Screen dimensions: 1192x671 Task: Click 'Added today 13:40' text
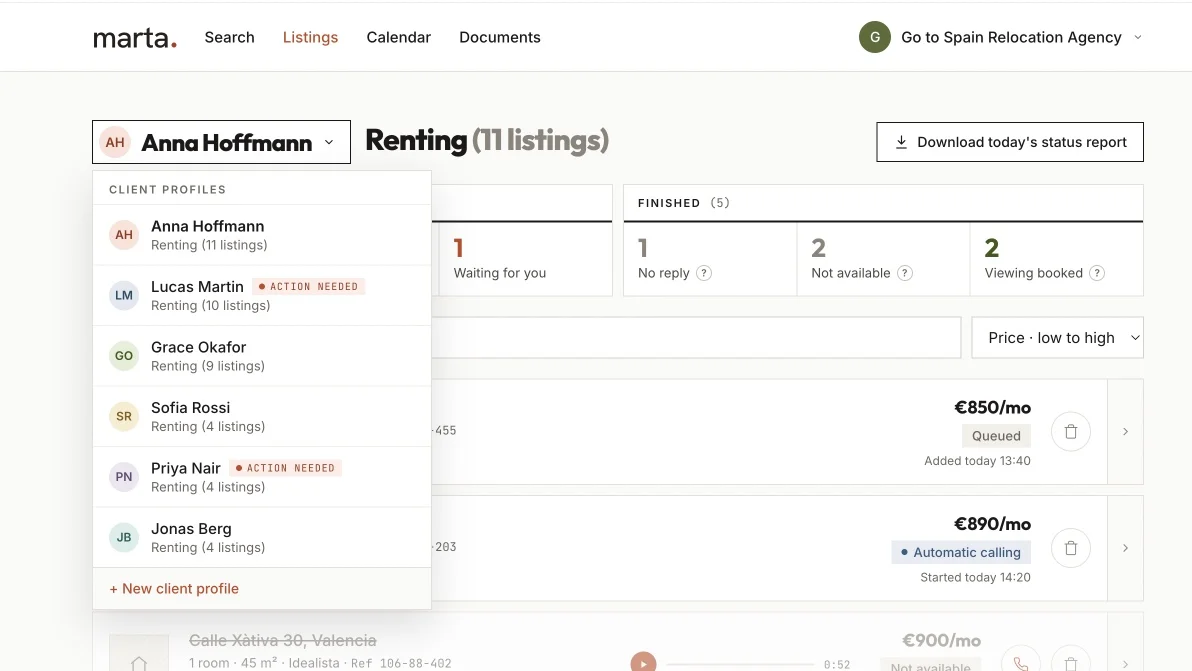coord(977,461)
